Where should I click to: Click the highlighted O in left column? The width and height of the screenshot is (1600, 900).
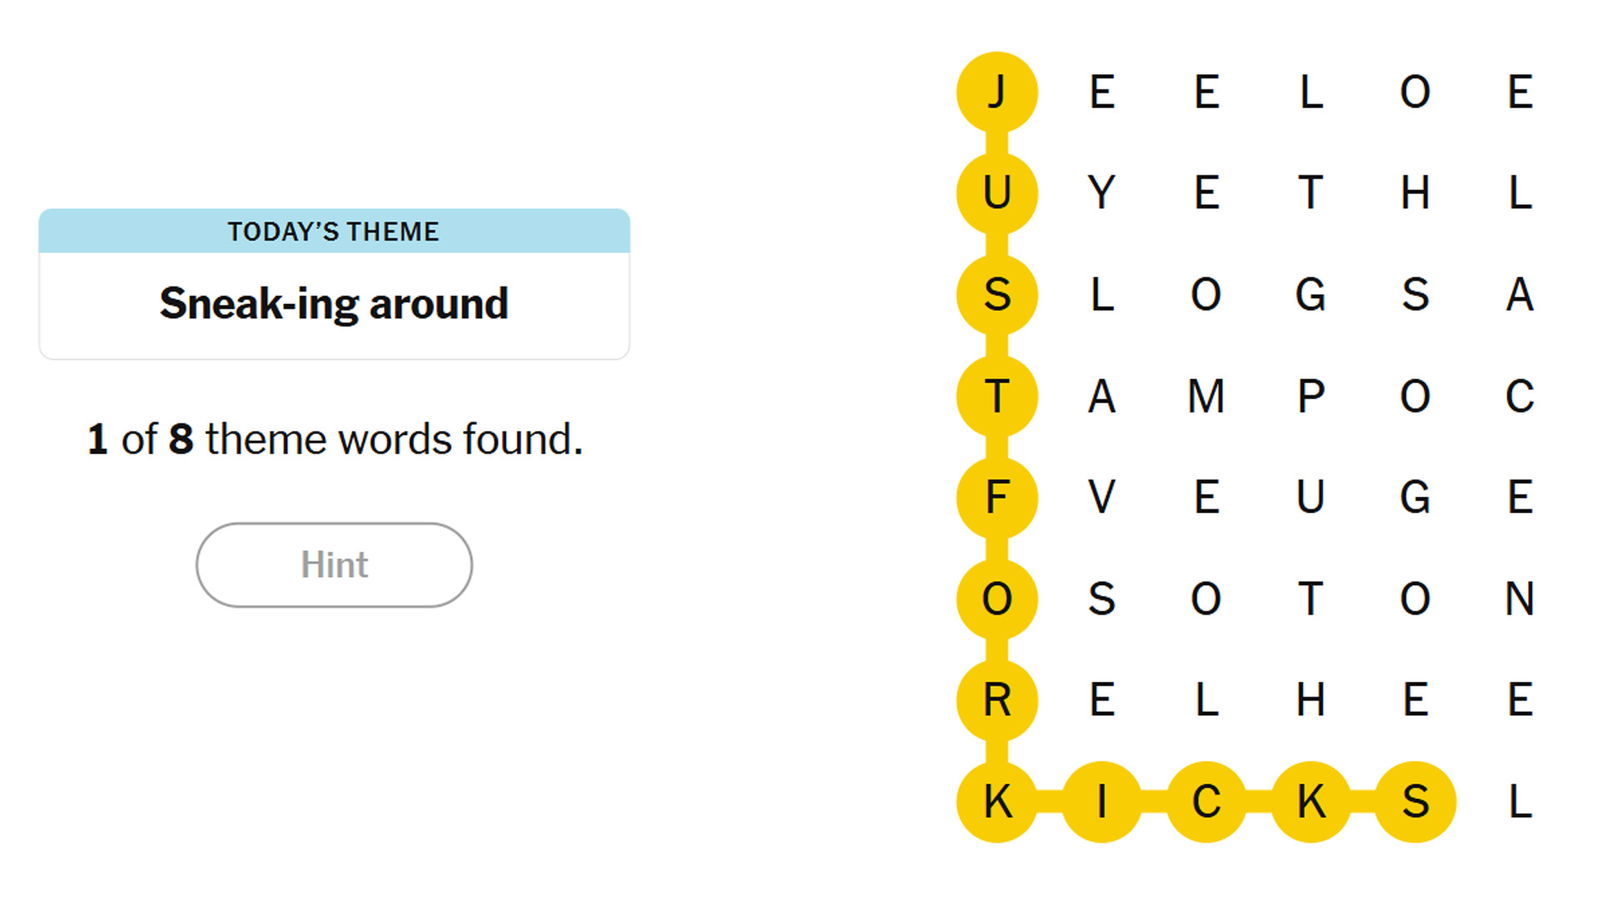(x=997, y=599)
